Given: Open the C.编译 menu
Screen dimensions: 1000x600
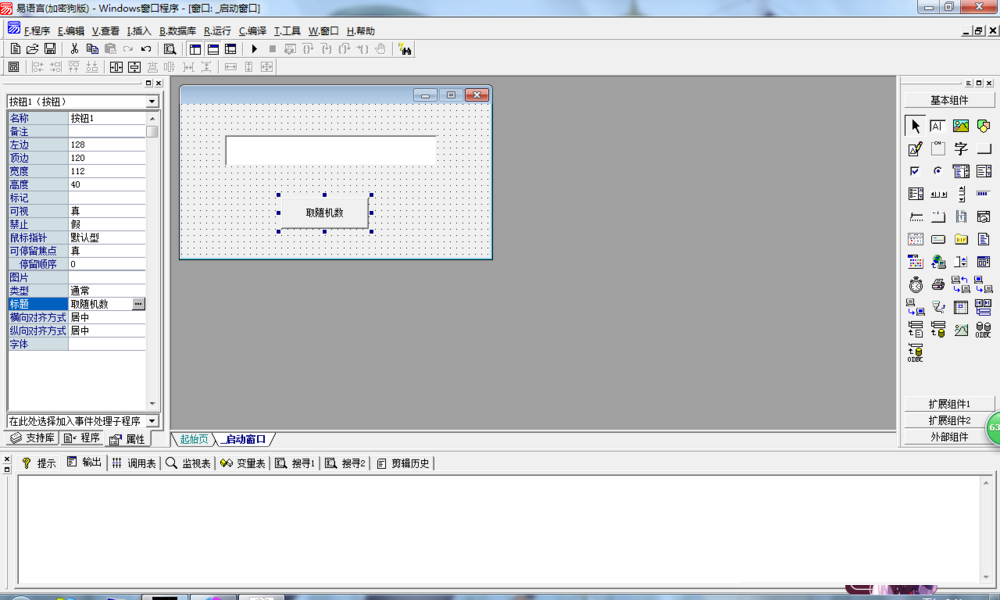Looking at the screenshot, I should click(253, 31).
